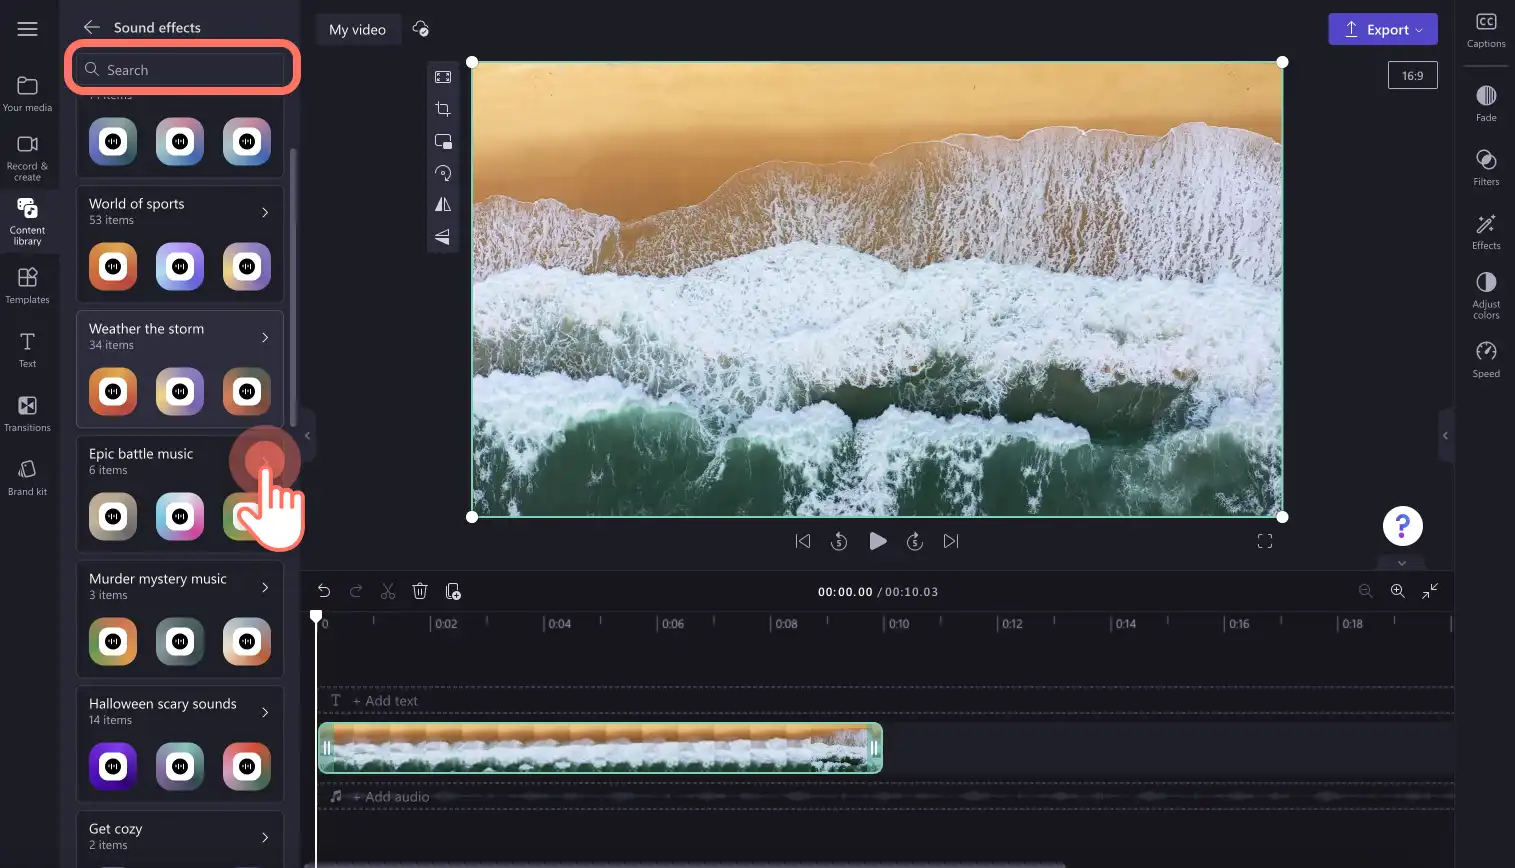Expand the World of sports category
The image size is (1515, 868).
[265, 212]
